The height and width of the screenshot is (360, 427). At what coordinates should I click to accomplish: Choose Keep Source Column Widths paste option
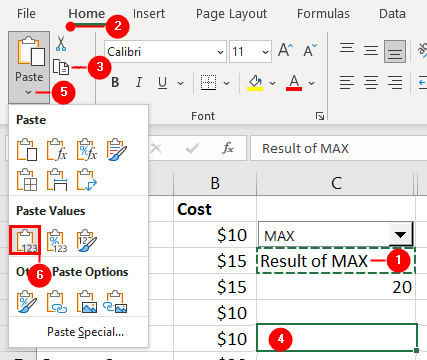tap(57, 180)
